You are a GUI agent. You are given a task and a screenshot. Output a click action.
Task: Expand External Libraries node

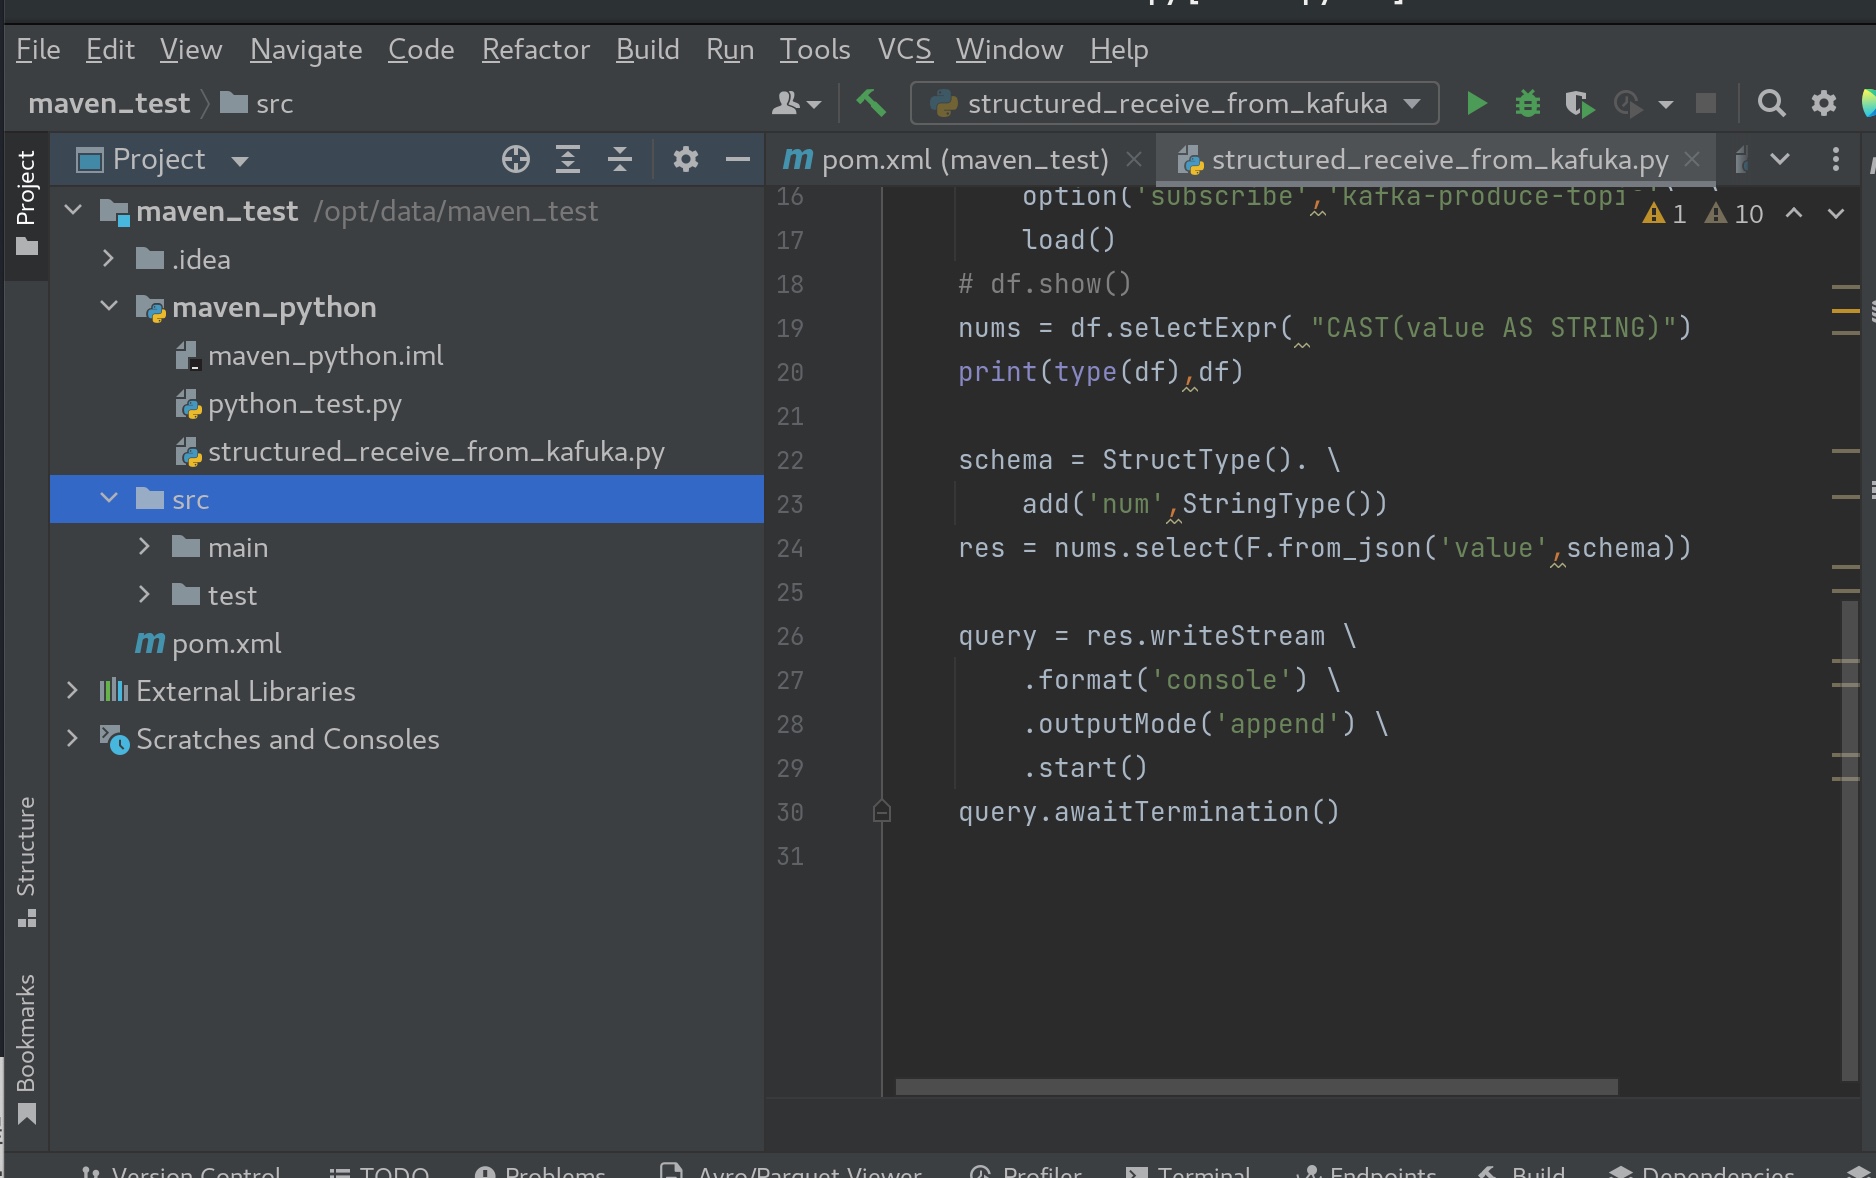coord(73,690)
